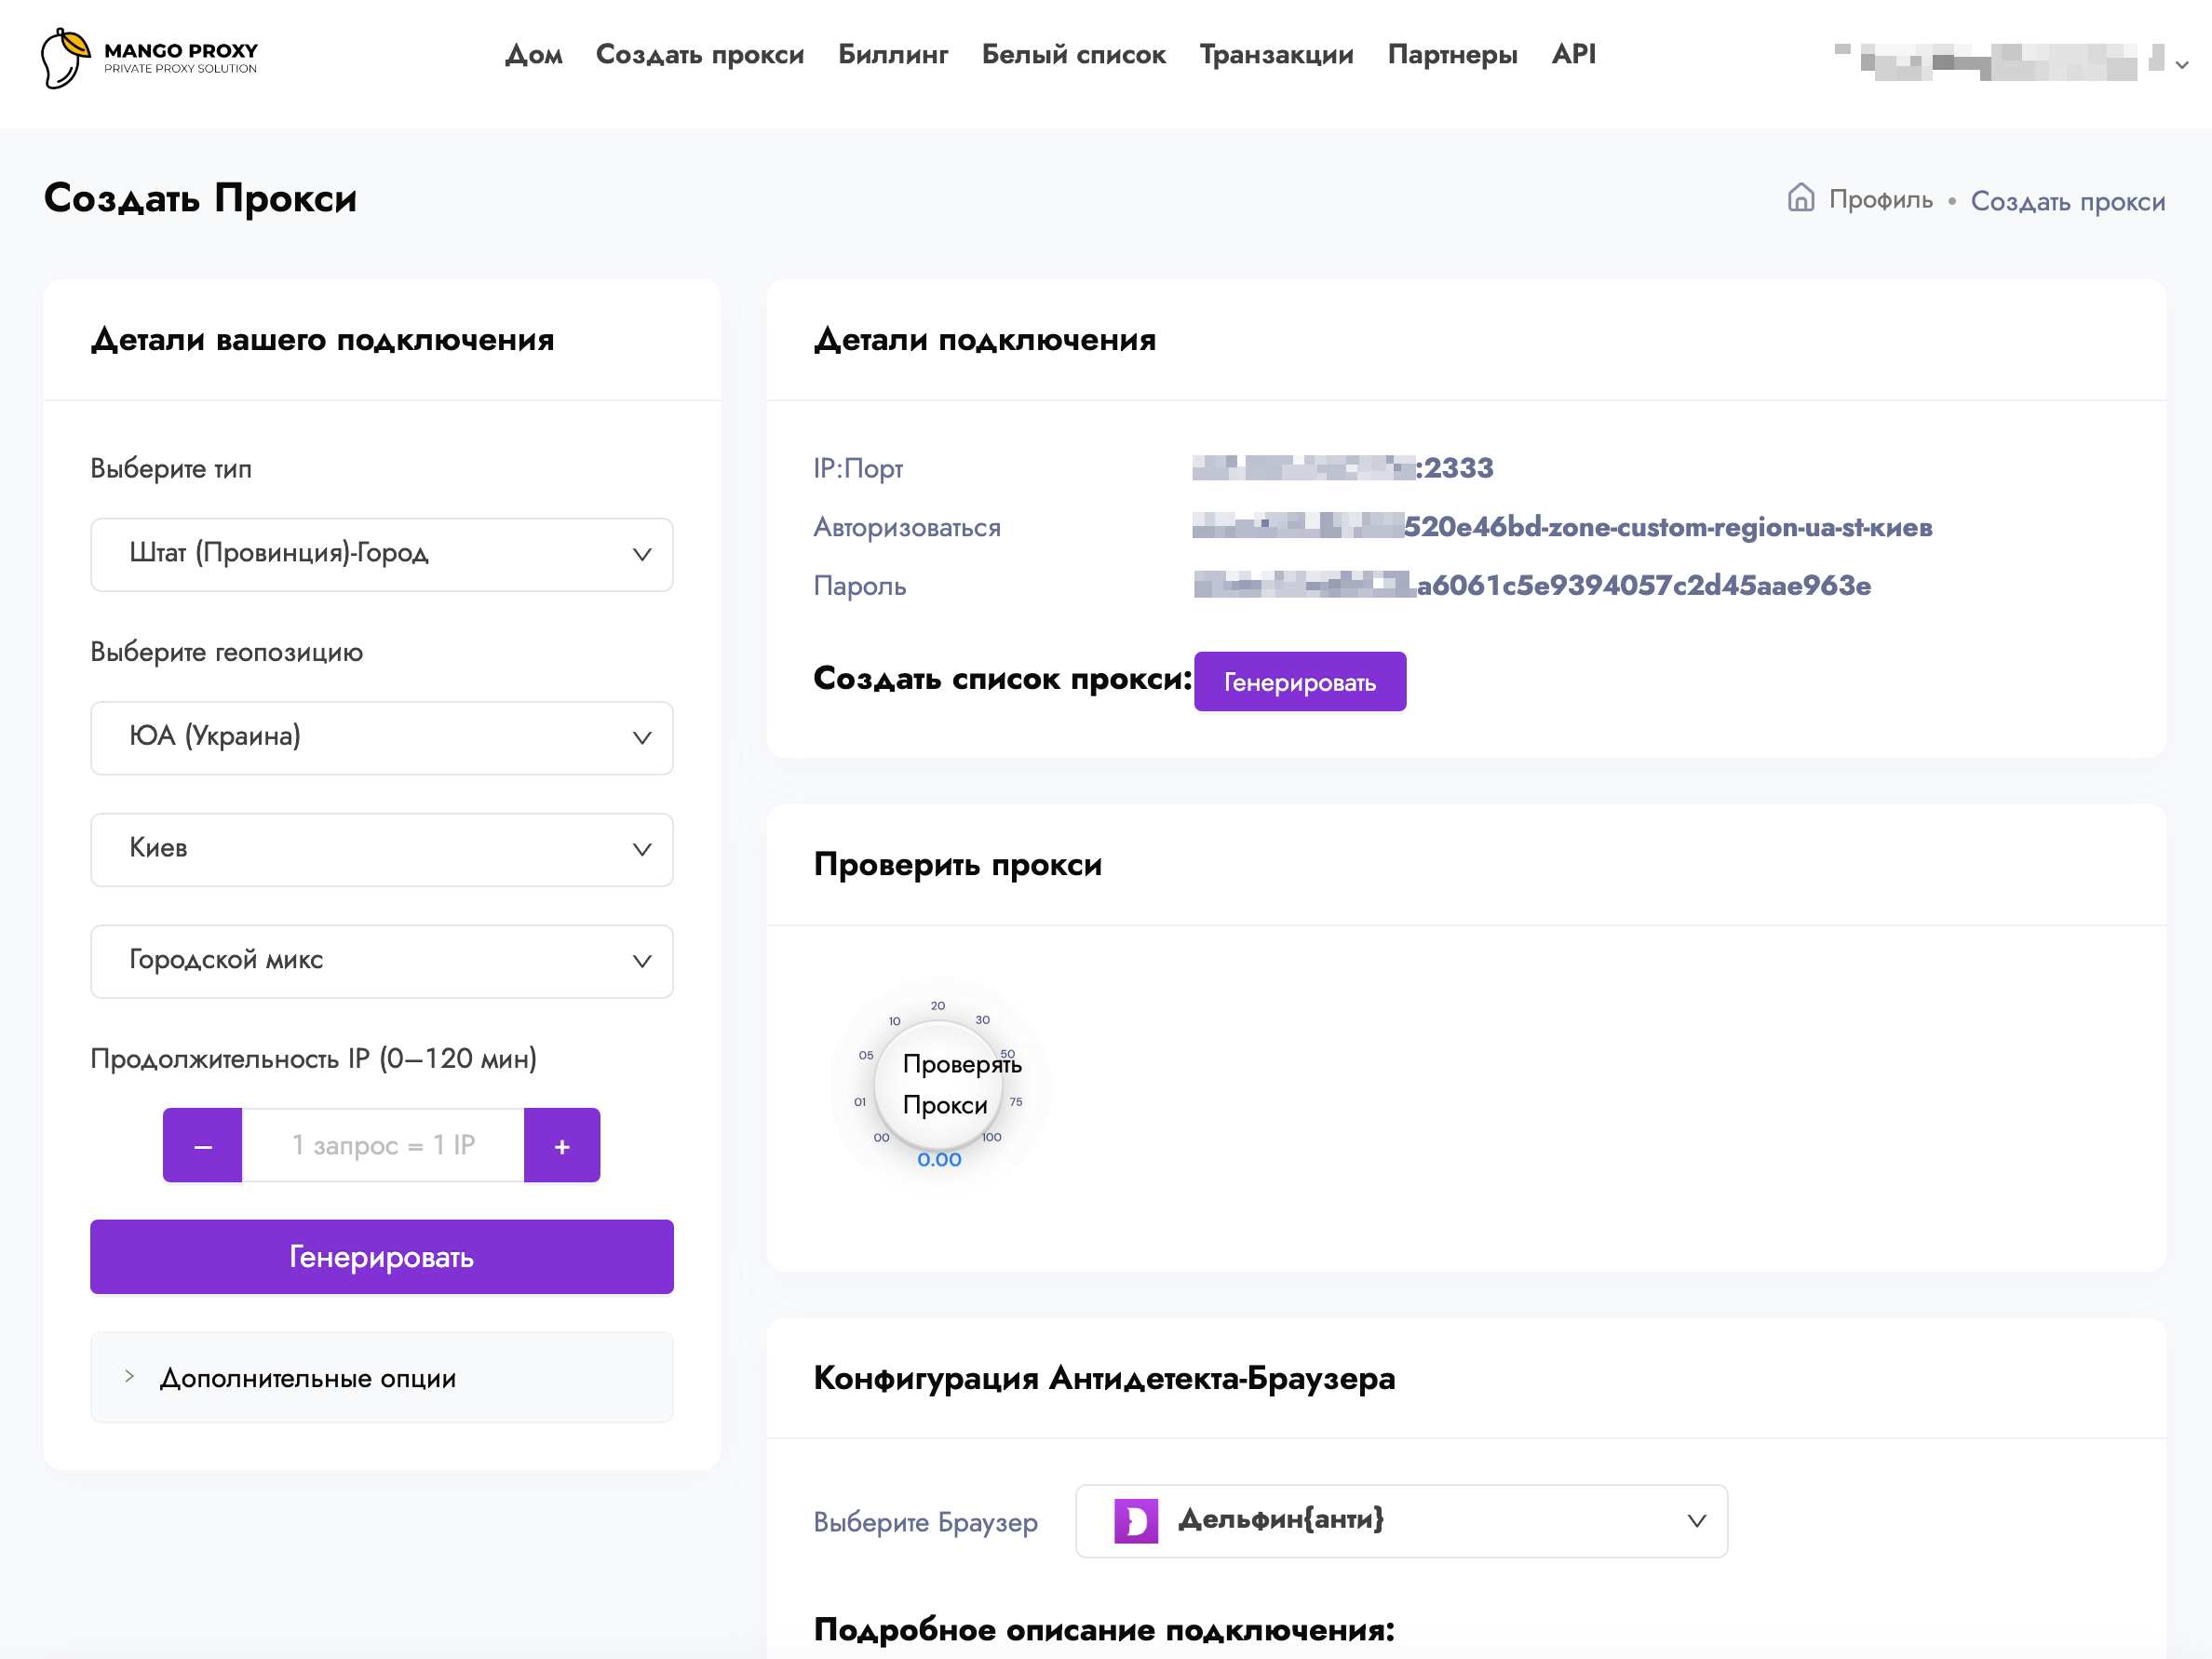Screen dimensions: 2212x1659
Task: Open the Штат (Провинция)-Город type dropdown
Action: tap(381, 554)
